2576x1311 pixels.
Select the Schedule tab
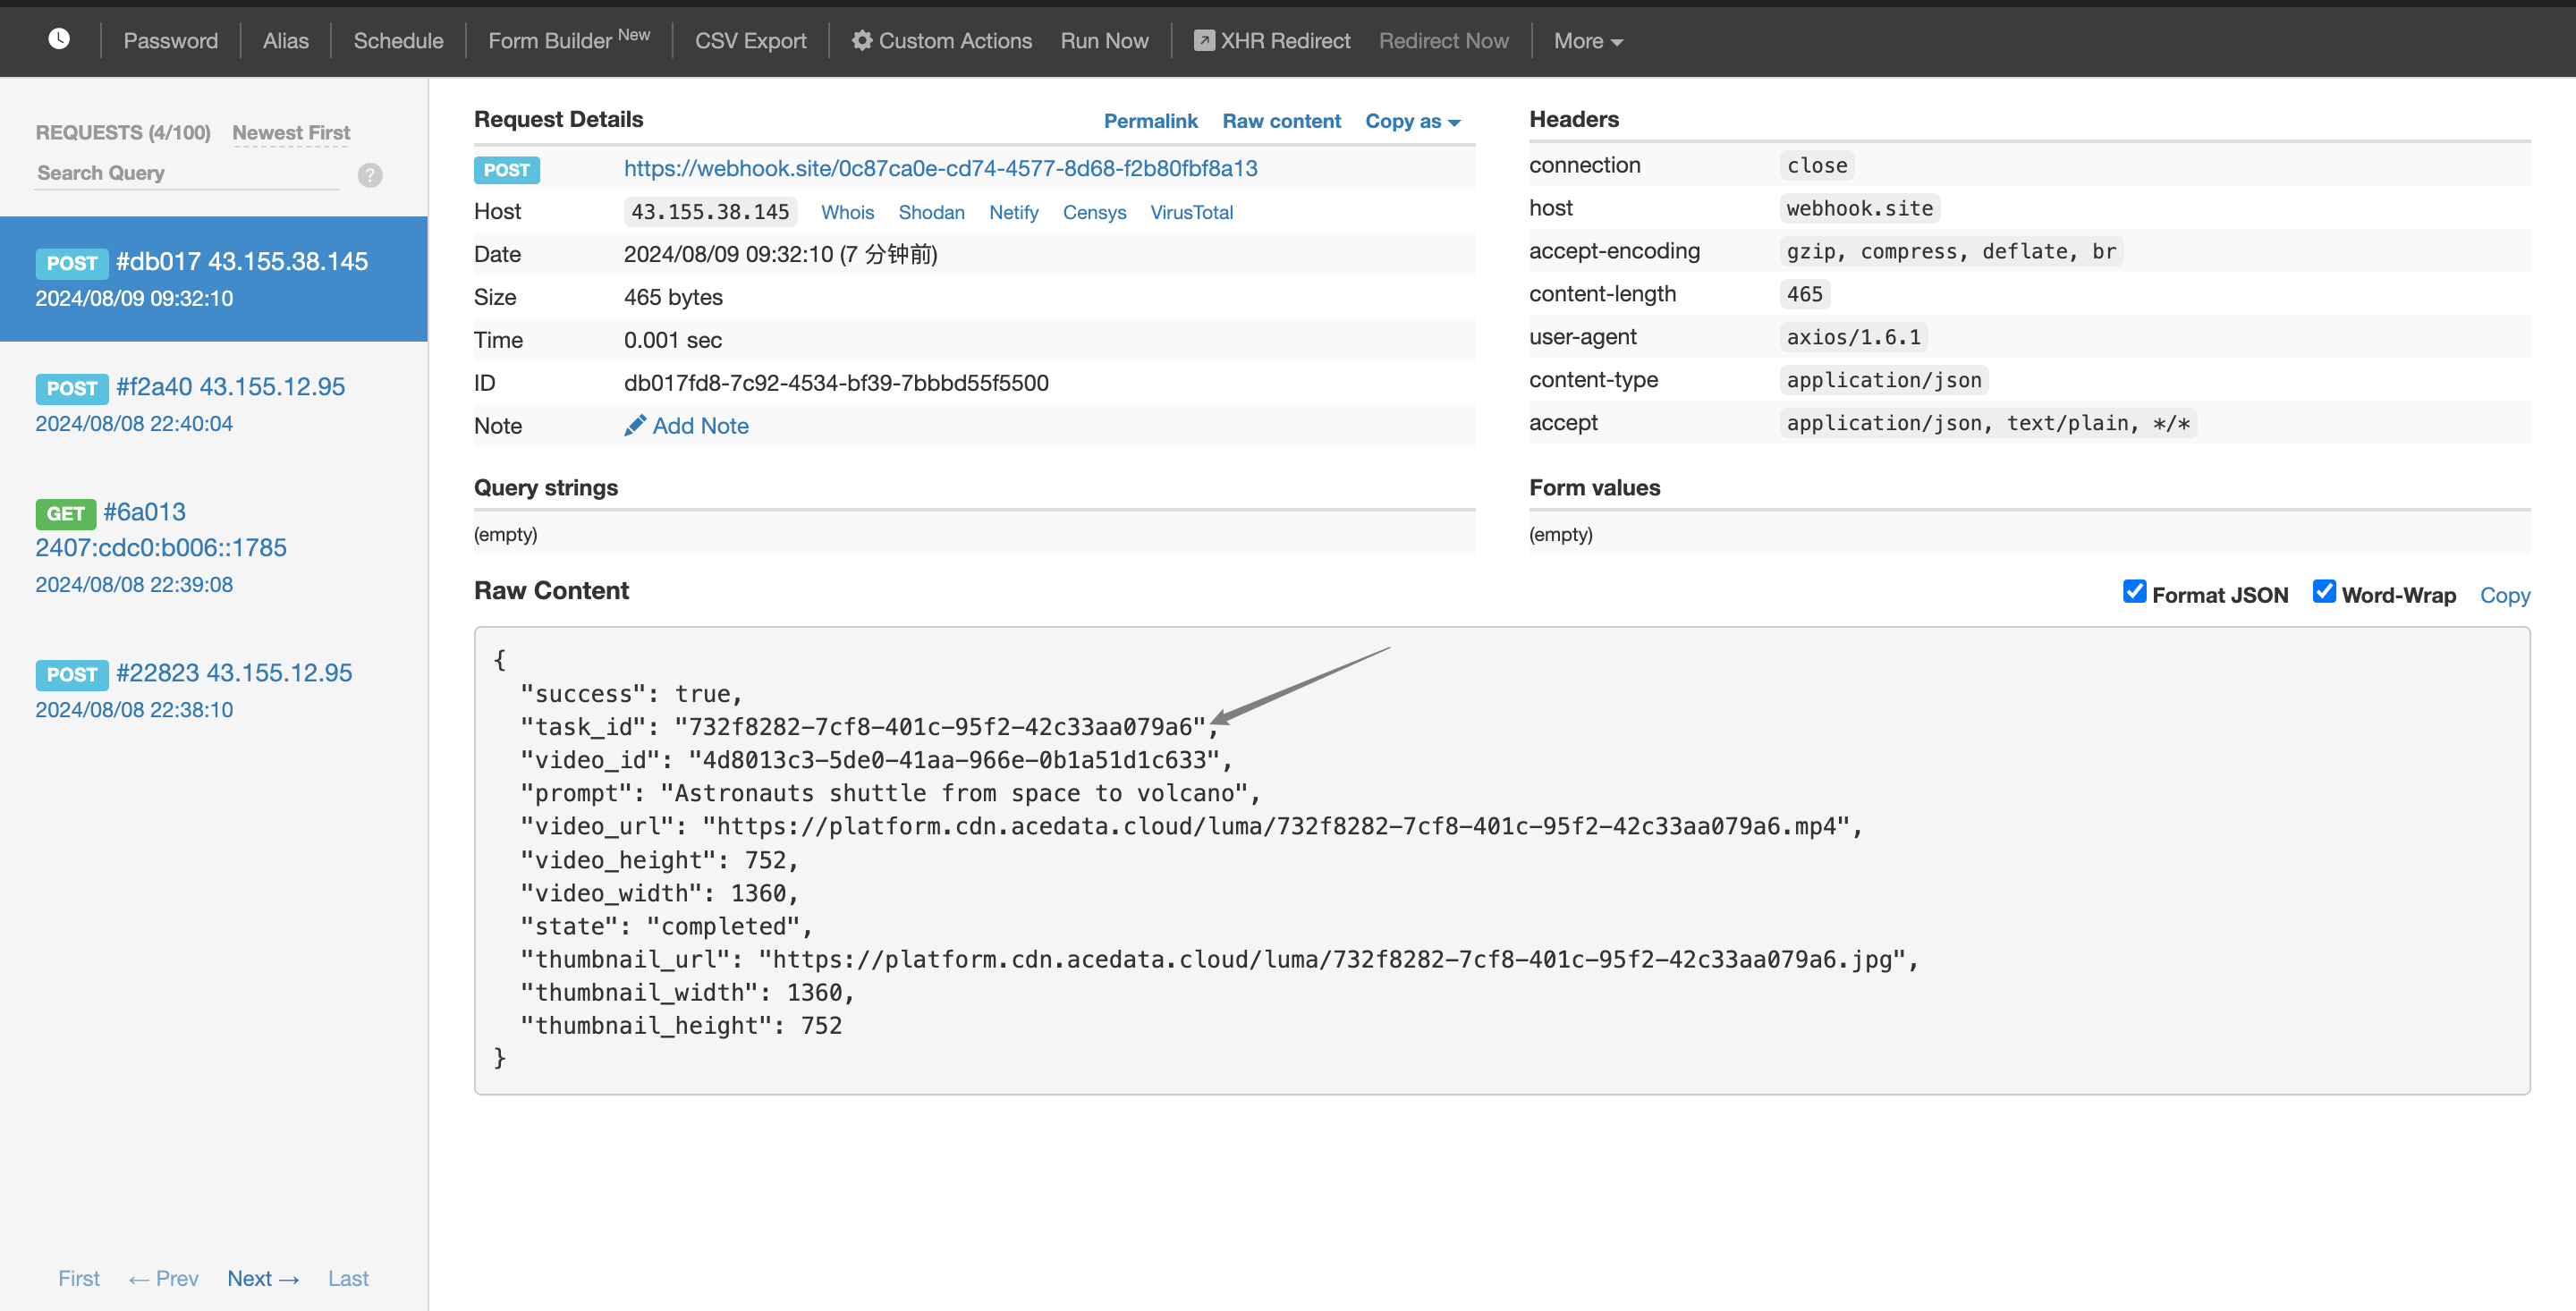[396, 40]
